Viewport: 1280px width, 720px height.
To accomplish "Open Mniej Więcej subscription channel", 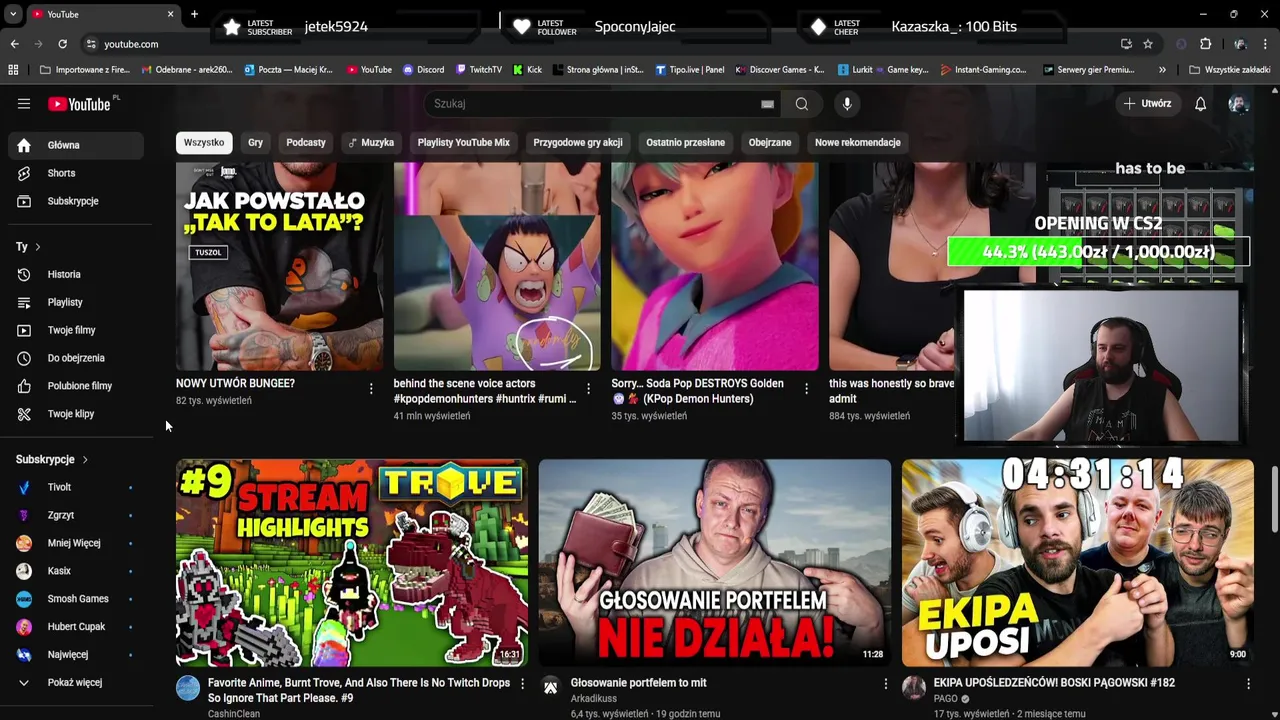I will point(76,543).
